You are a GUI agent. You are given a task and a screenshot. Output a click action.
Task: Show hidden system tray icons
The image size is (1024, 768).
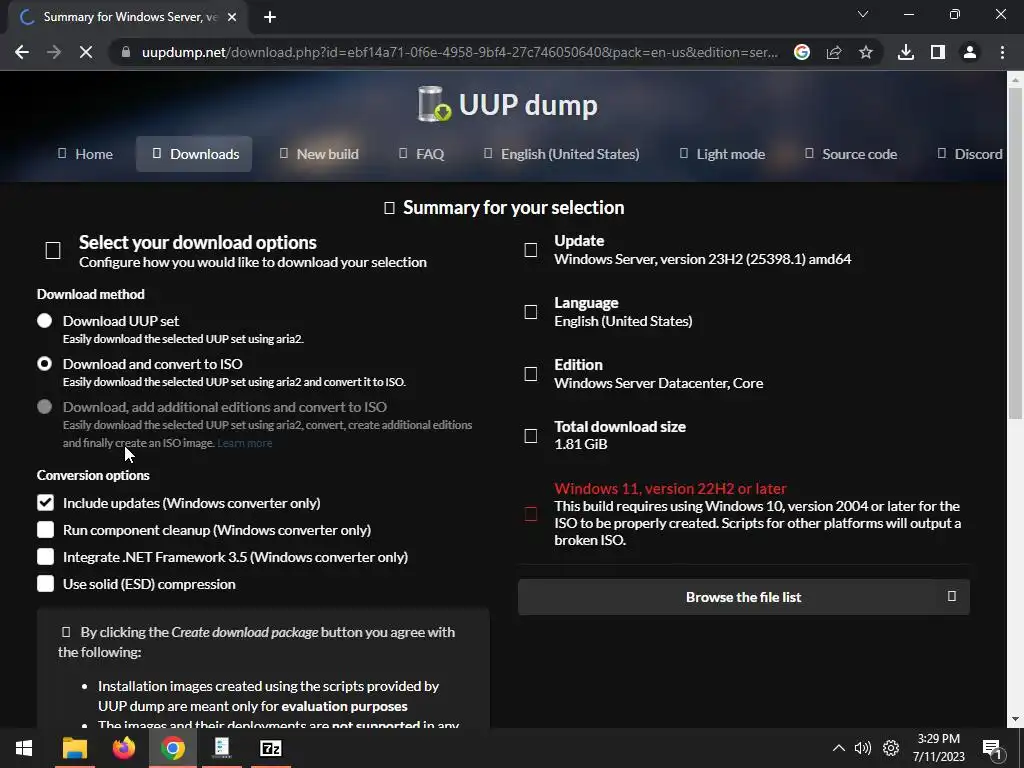pyautogui.click(x=839, y=748)
